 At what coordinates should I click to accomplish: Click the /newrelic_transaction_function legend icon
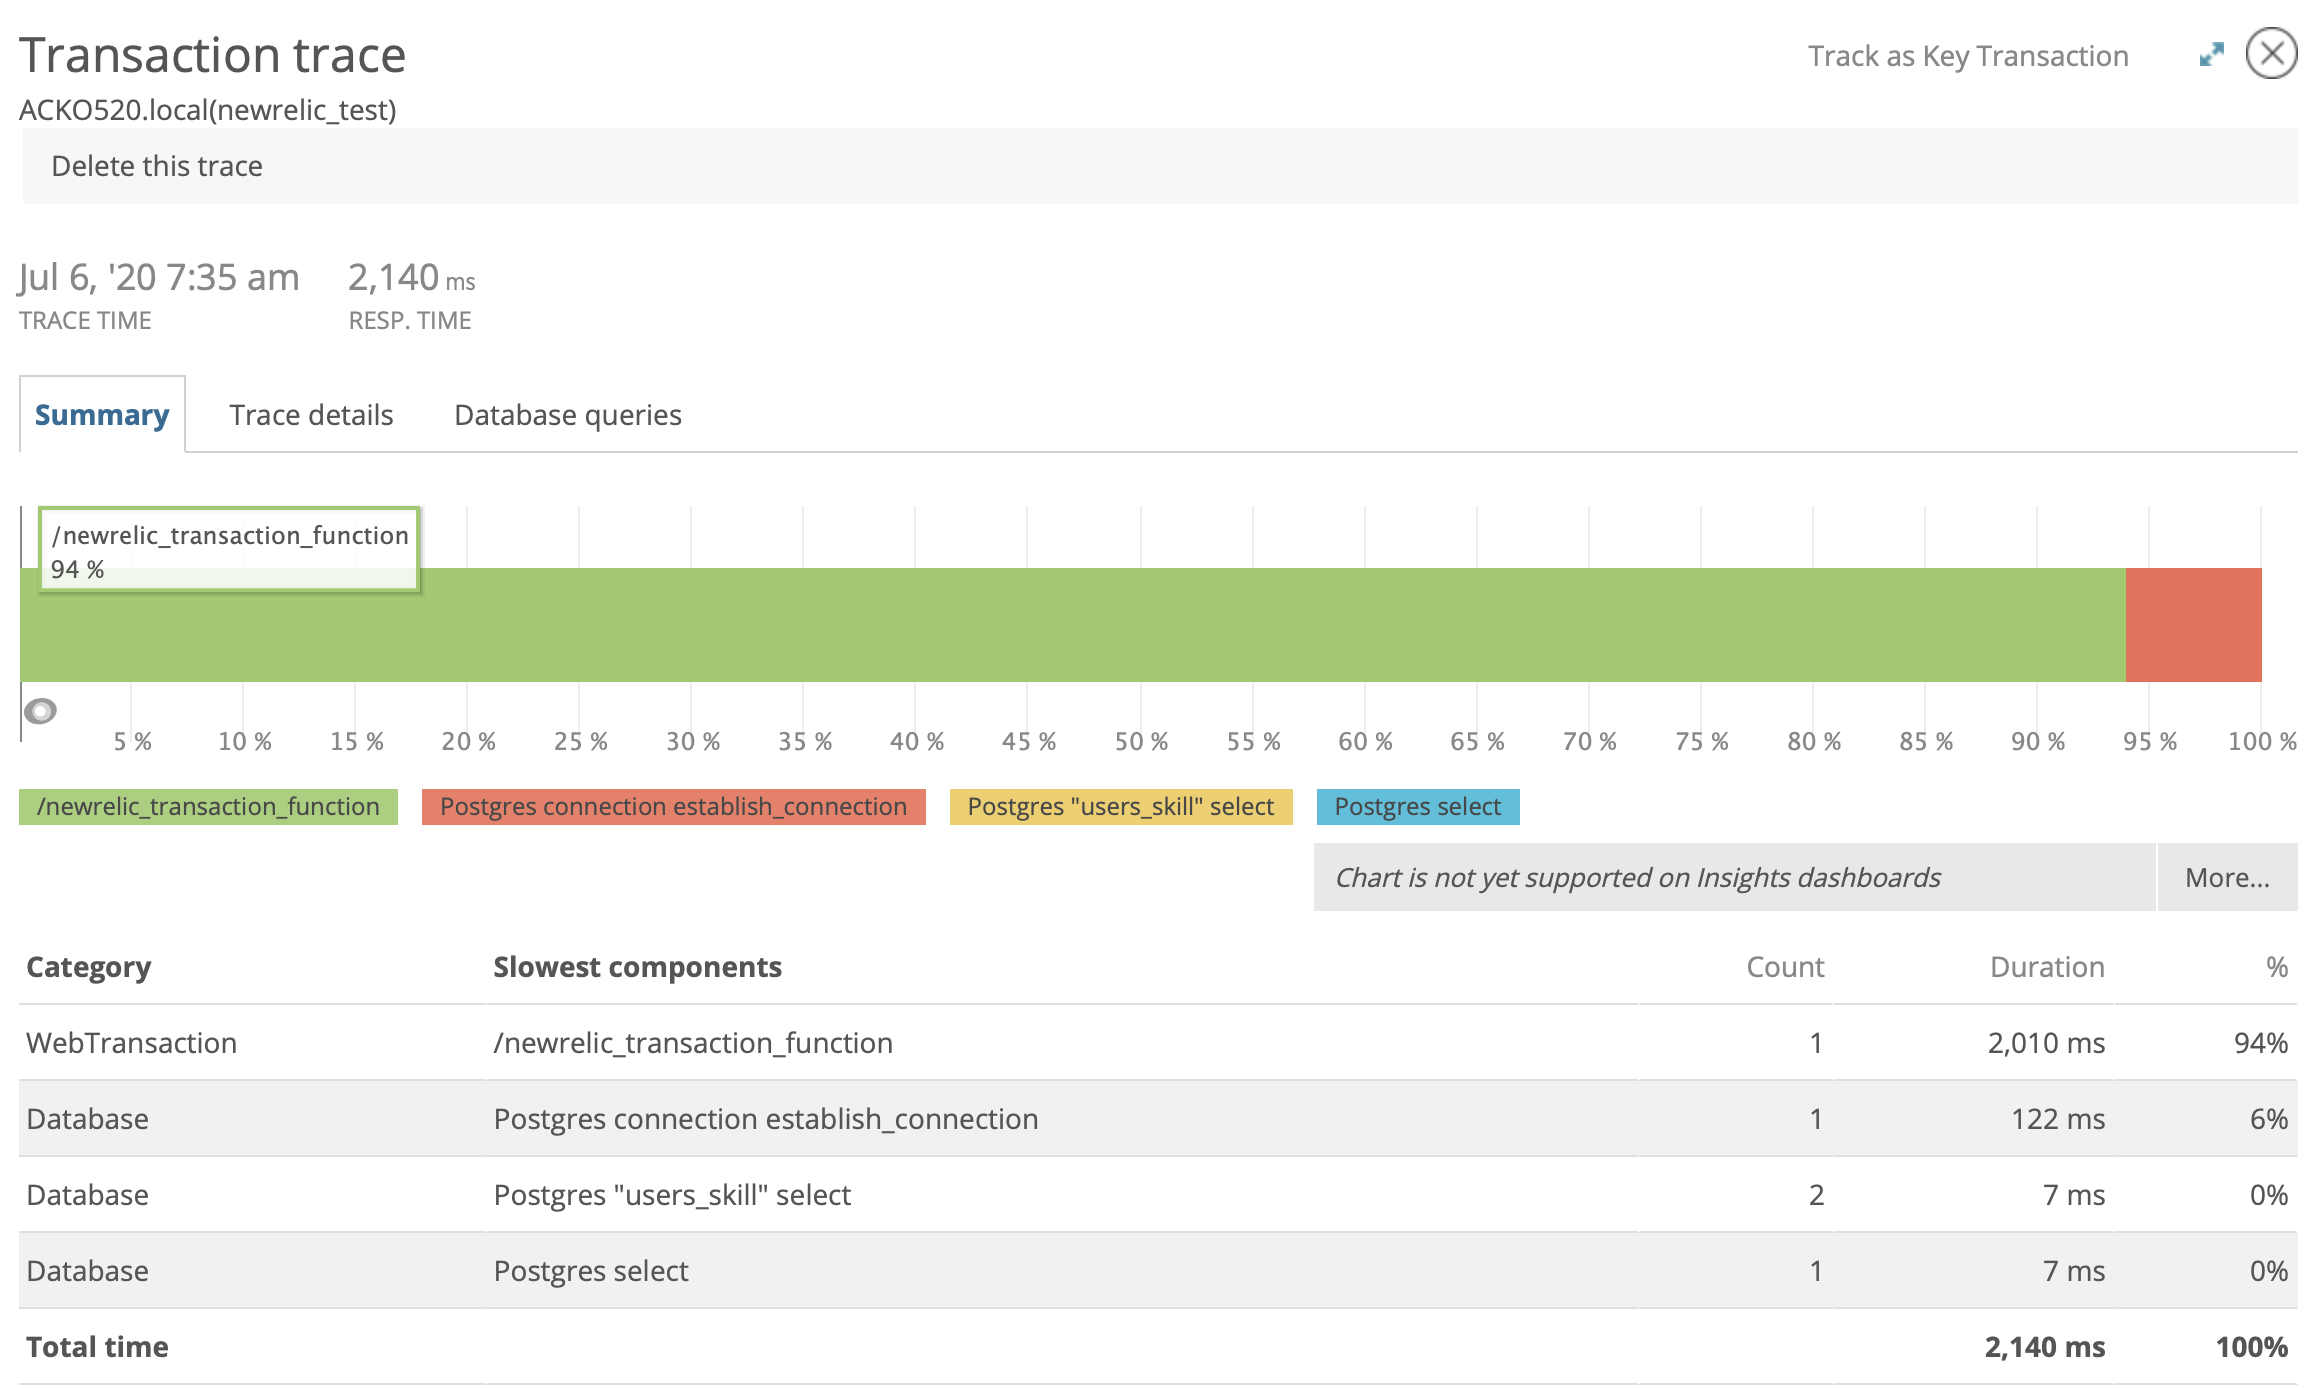point(207,807)
